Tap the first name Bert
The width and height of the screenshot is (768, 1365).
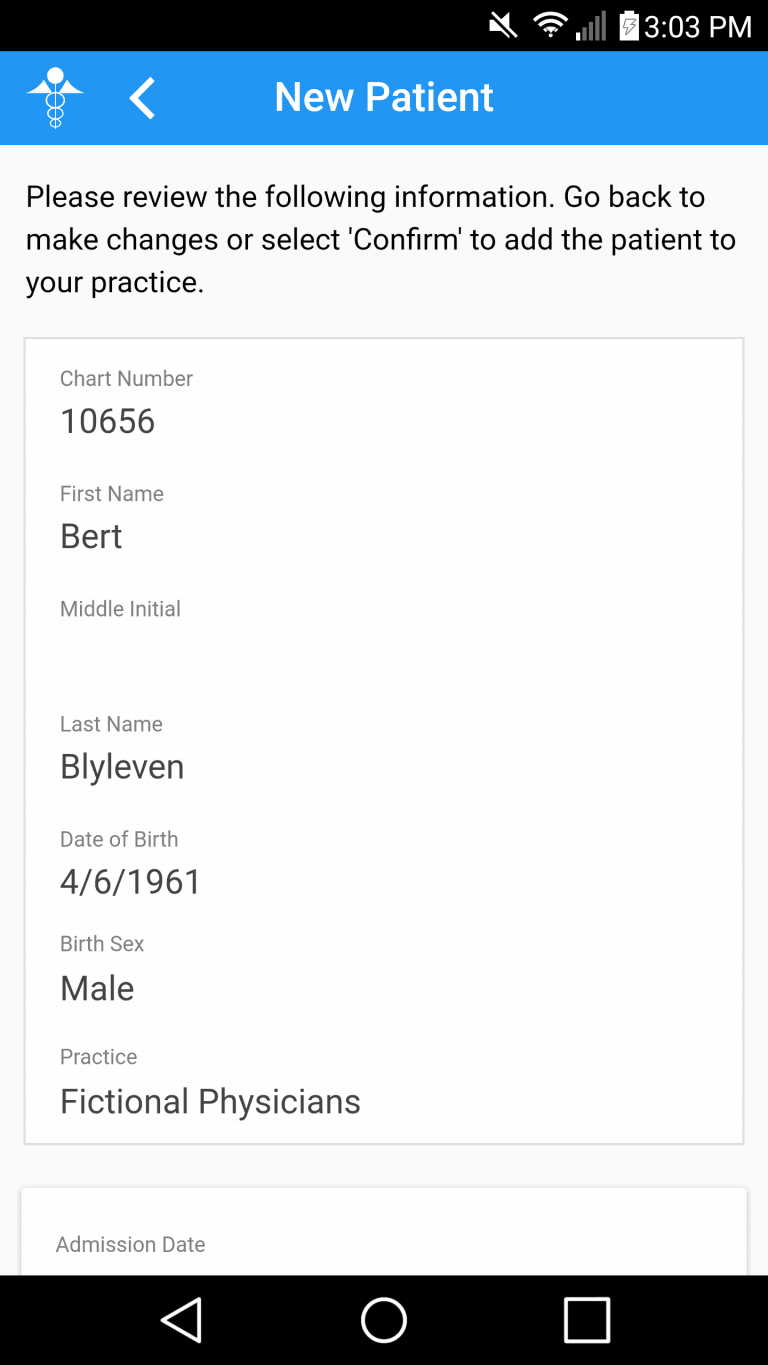tap(91, 536)
